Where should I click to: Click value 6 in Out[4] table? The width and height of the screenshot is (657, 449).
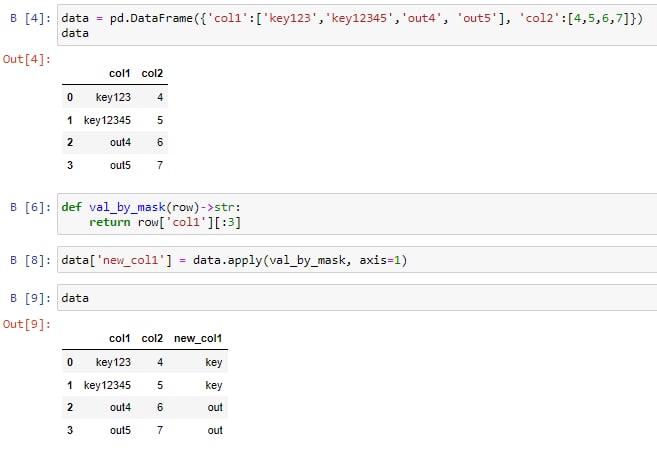160,142
